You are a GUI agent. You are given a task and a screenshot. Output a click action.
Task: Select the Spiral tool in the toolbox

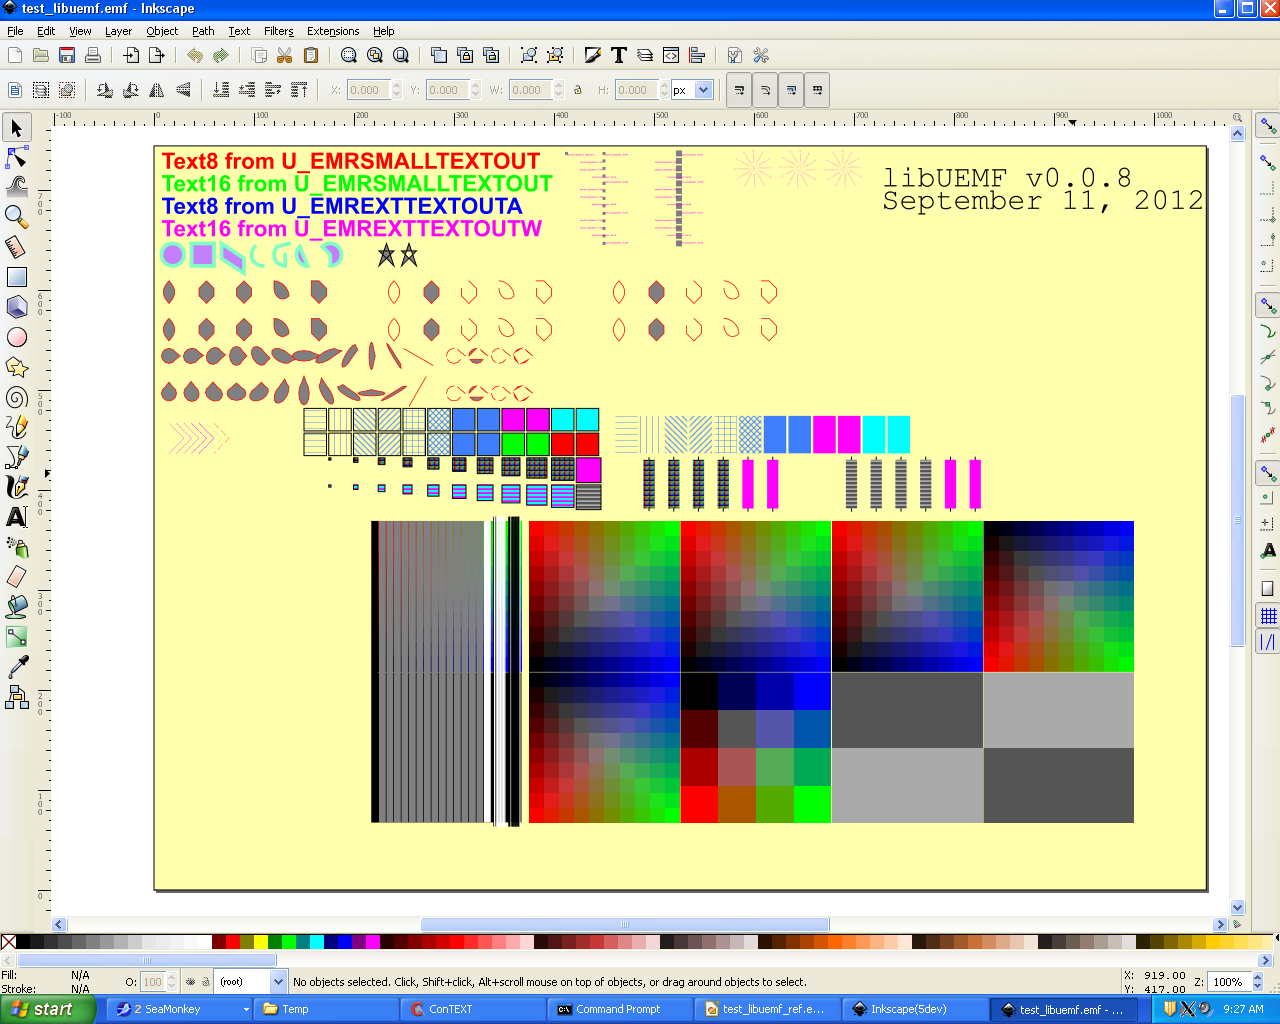[x=16, y=397]
